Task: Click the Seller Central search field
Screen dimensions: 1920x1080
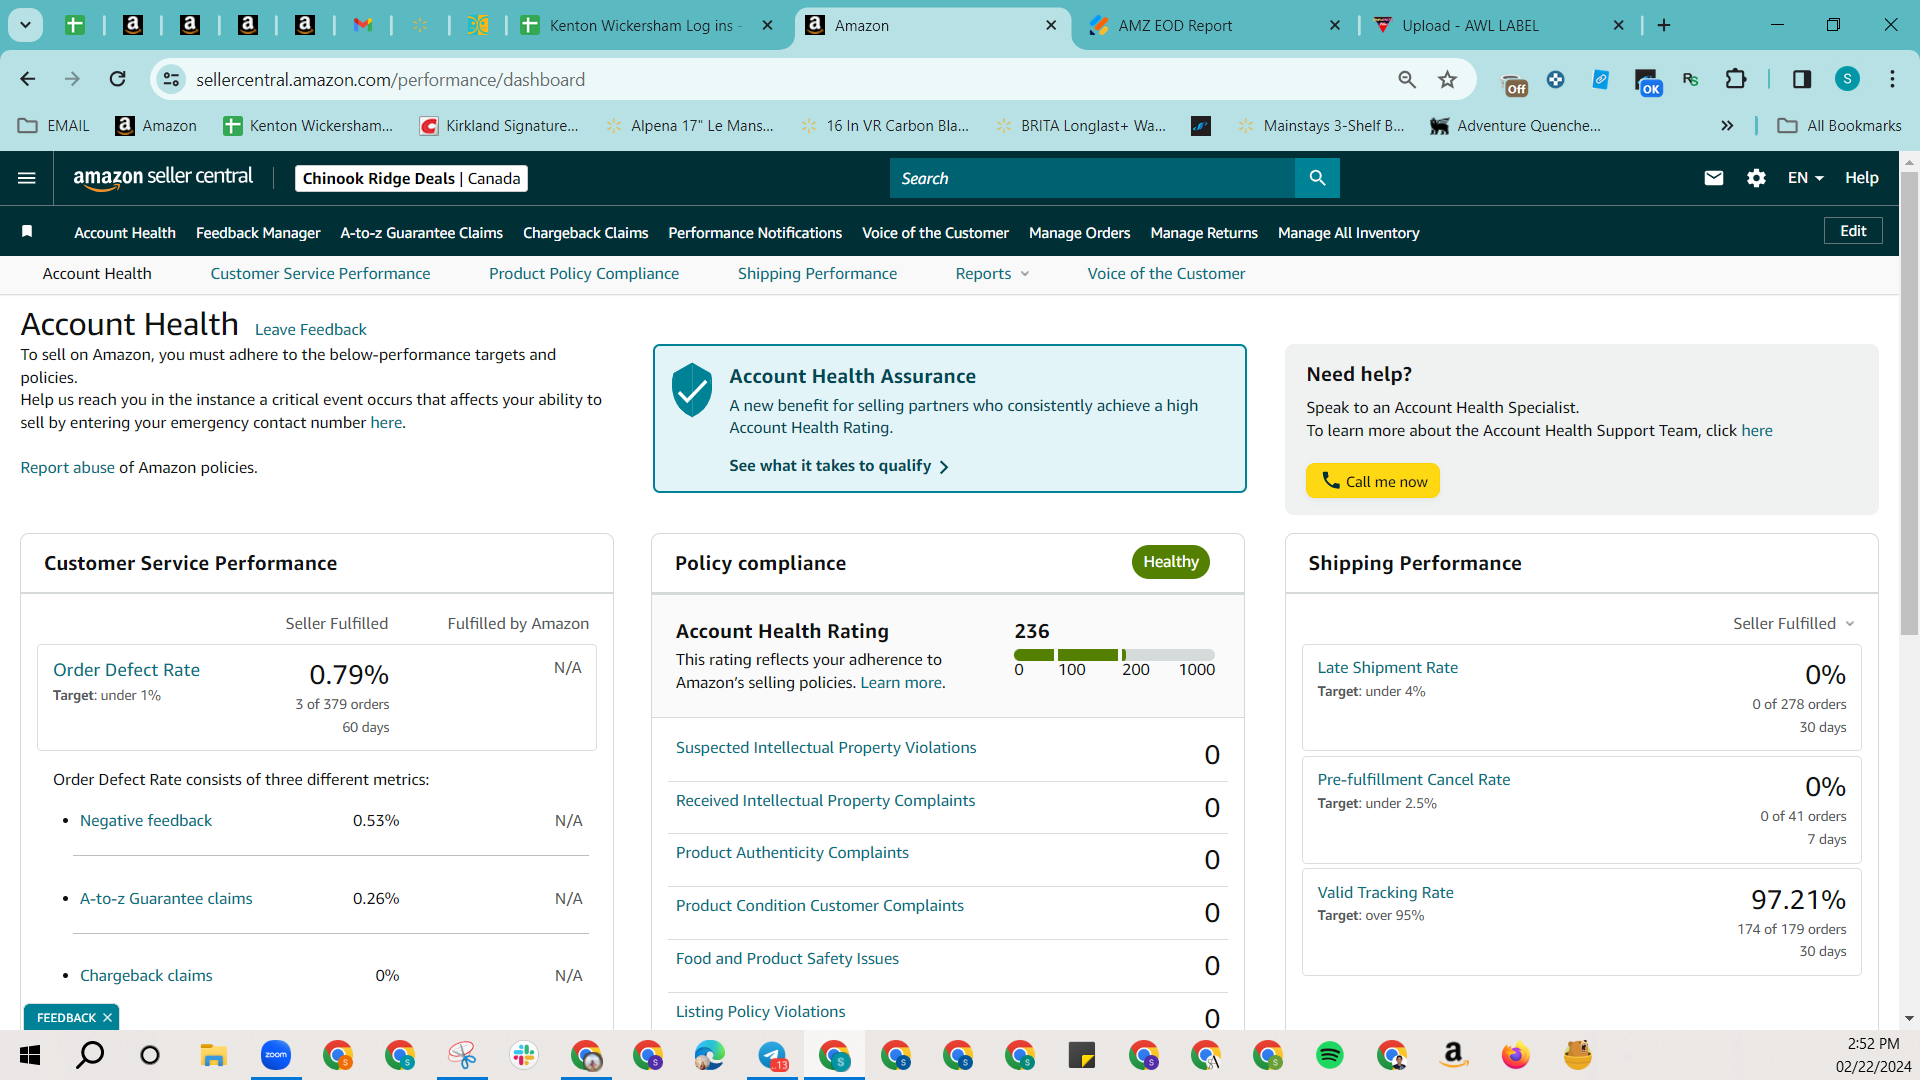Action: pos(1092,178)
